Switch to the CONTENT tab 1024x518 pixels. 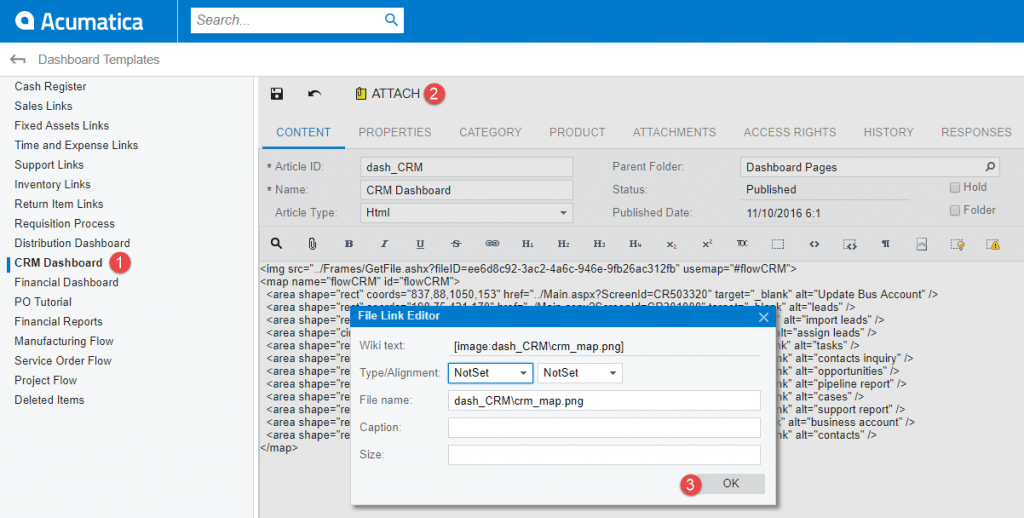tap(304, 133)
